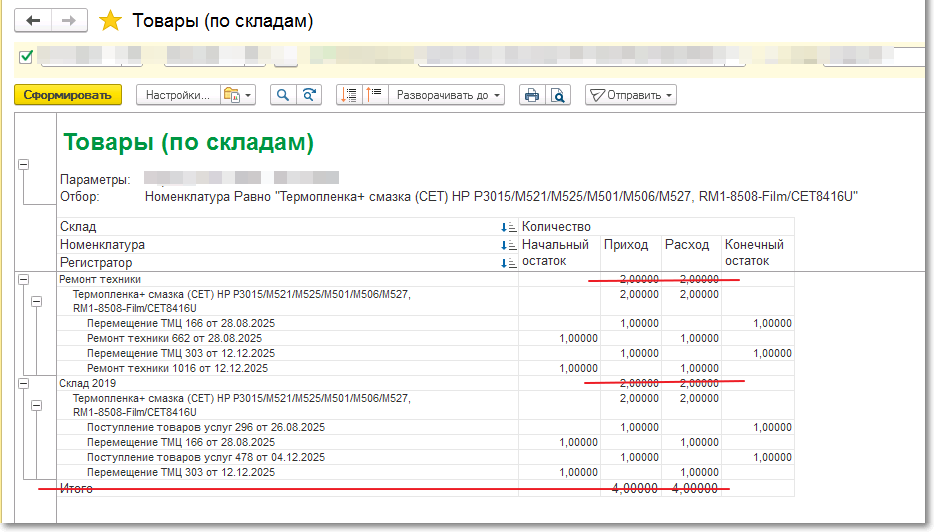Viewport: 934px width, 532px height.
Task: Click the Настройки... button
Action: [x=178, y=95]
